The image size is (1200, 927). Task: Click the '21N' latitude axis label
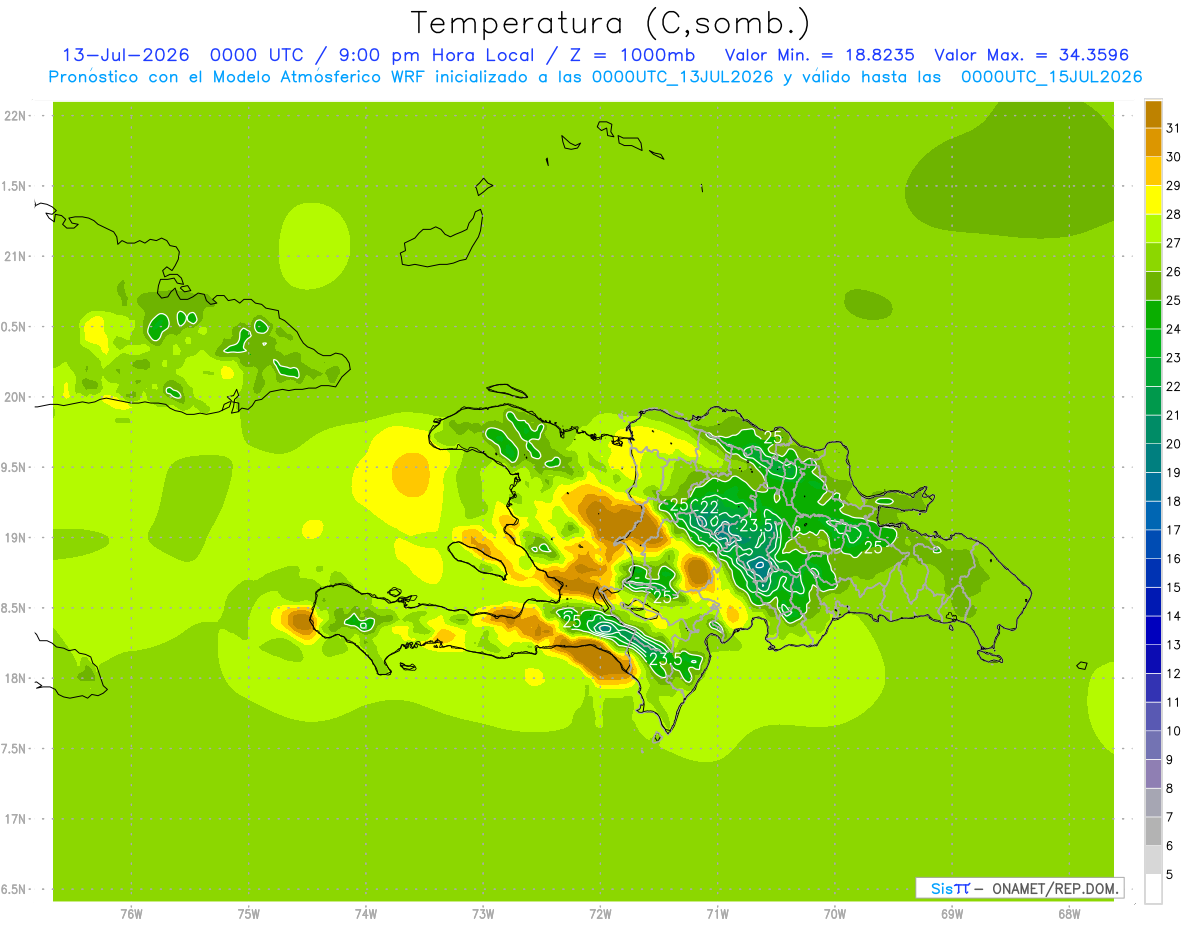(16, 257)
